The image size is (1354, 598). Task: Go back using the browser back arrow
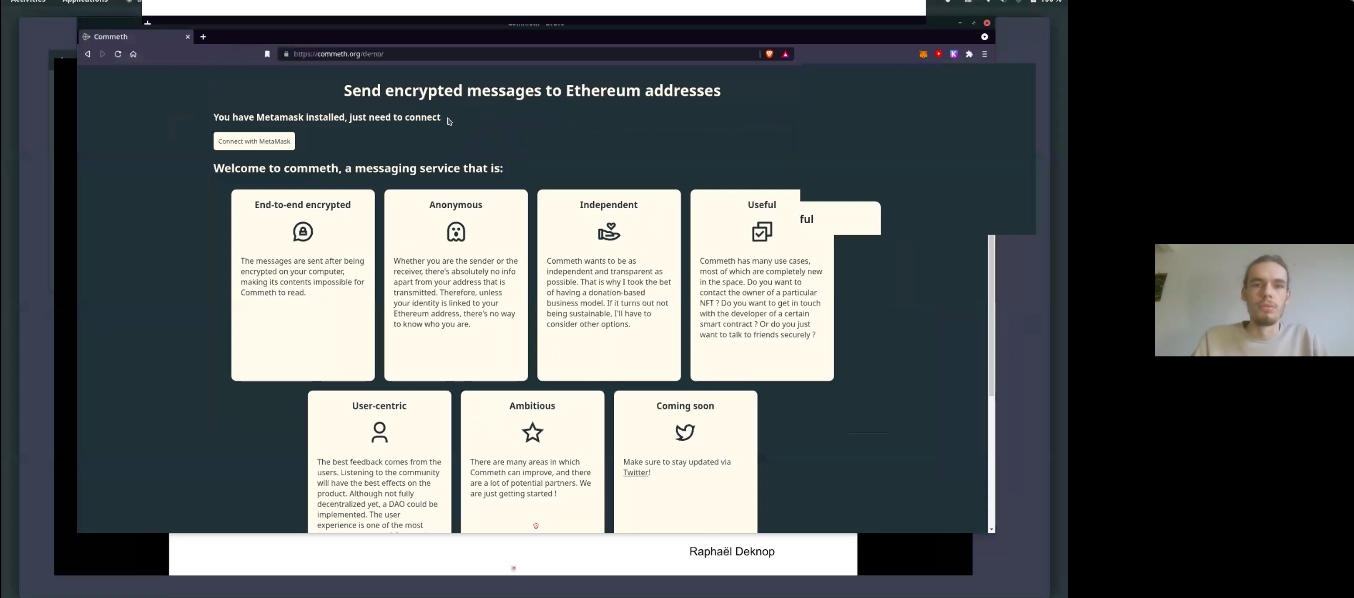tap(87, 54)
